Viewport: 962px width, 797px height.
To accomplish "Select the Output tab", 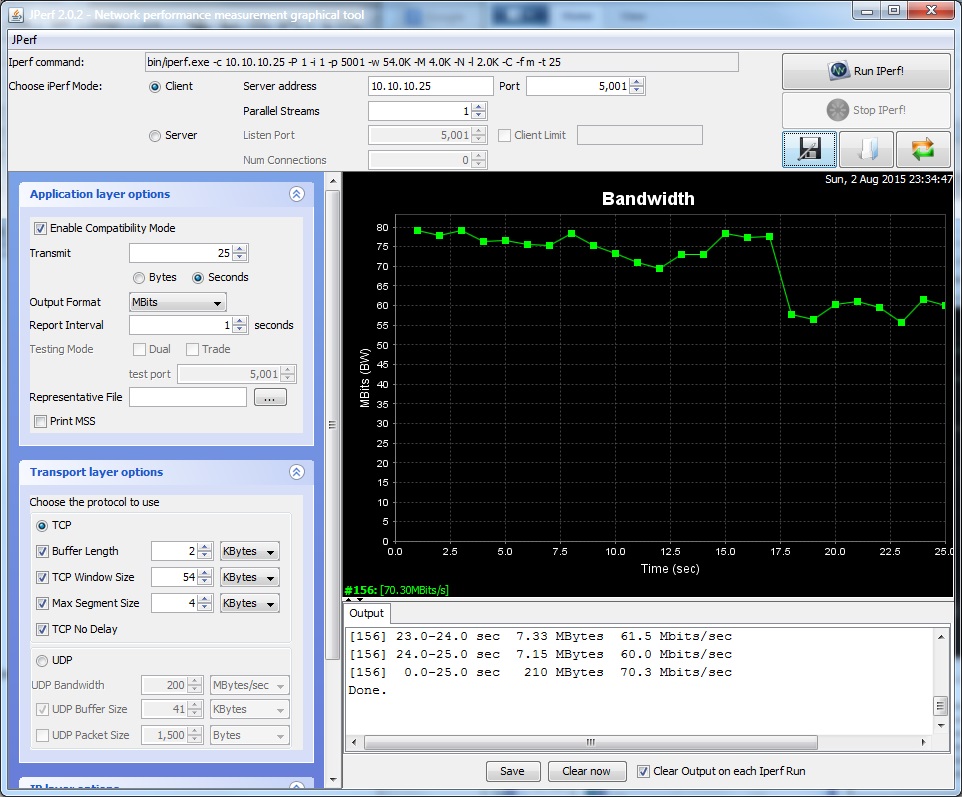I will [x=366, y=613].
